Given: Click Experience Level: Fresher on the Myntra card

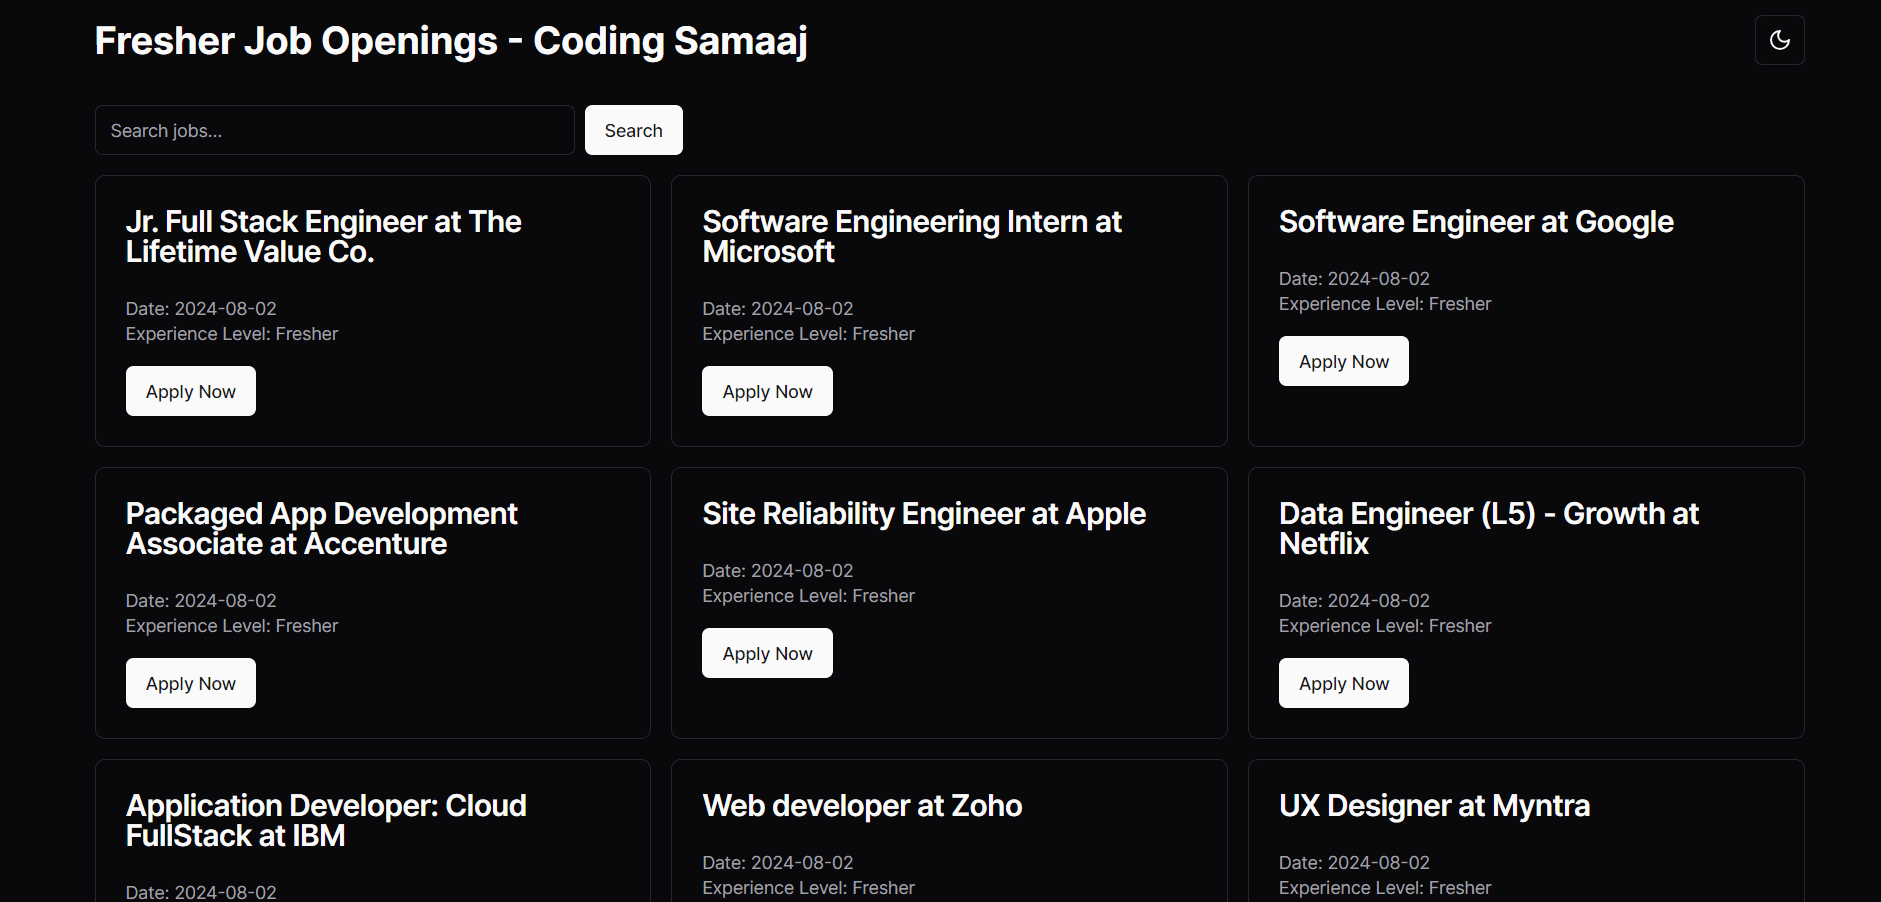Looking at the screenshot, I should click(1385, 888).
